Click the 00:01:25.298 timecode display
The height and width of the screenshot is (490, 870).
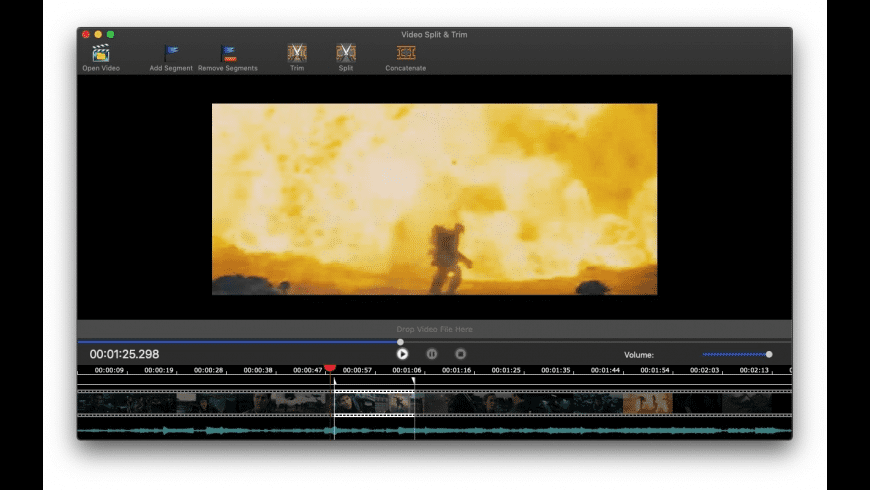(x=124, y=354)
